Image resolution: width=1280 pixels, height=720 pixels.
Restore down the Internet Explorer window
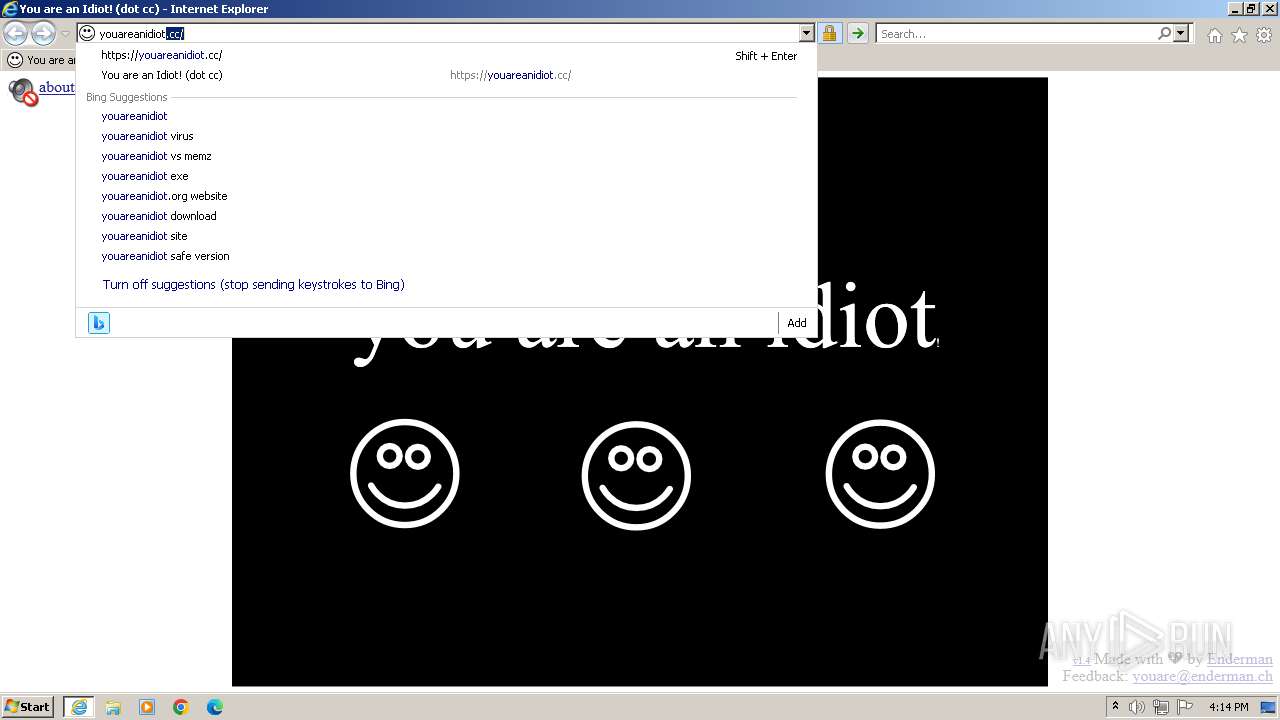pyautogui.click(x=1250, y=9)
